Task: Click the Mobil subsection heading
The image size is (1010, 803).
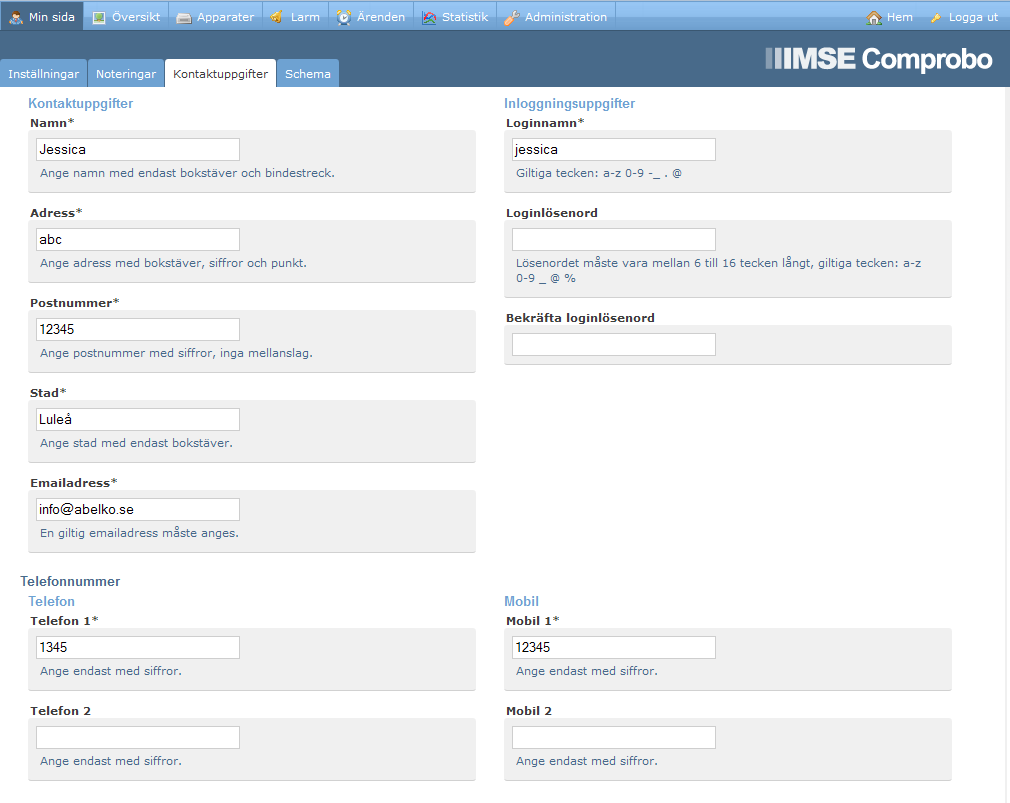Action: 521,601
